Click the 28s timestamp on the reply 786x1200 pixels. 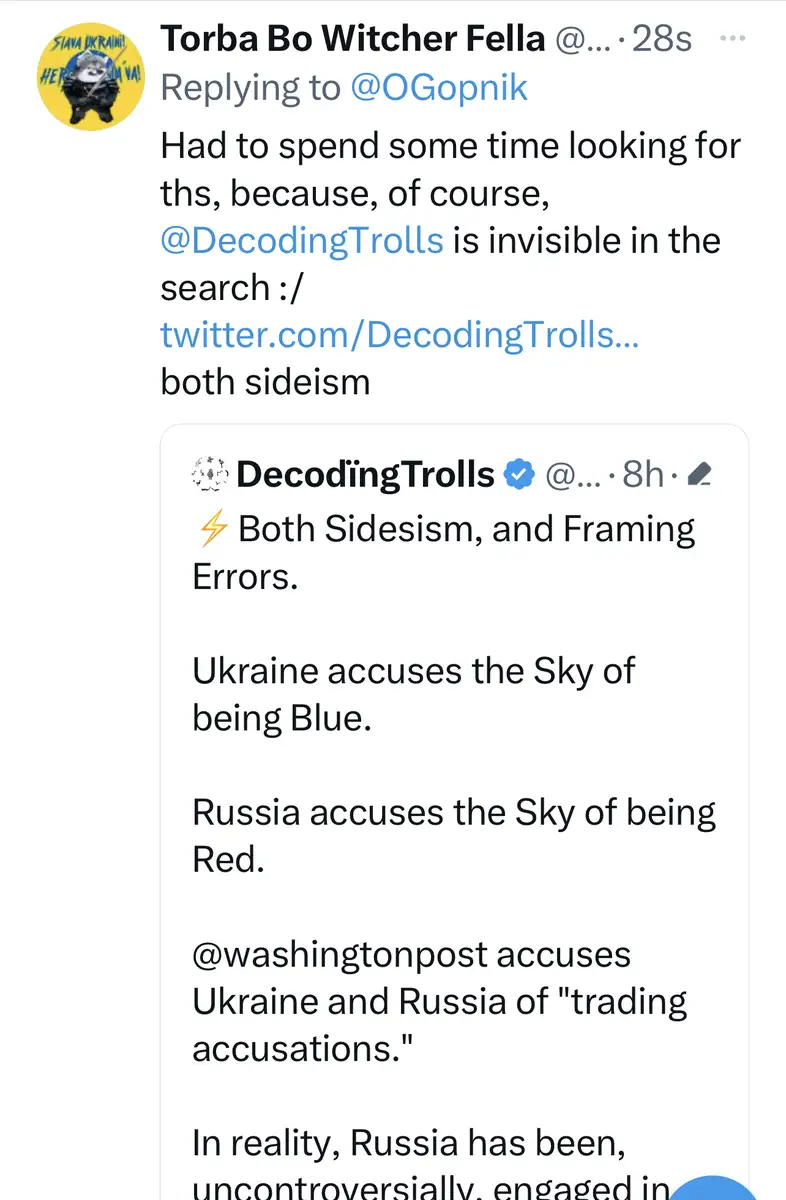pos(663,39)
